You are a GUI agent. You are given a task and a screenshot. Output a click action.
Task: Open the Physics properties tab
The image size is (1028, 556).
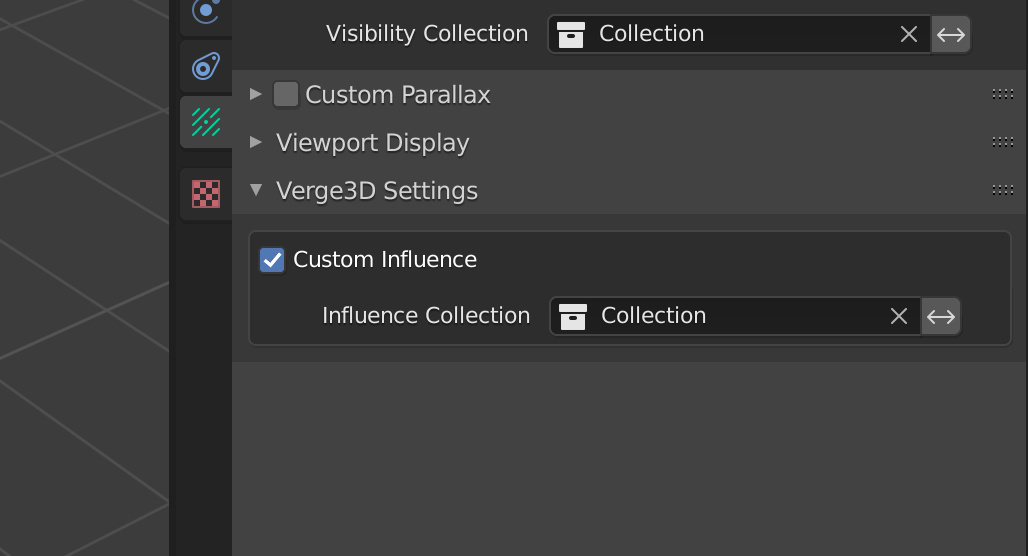206,12
